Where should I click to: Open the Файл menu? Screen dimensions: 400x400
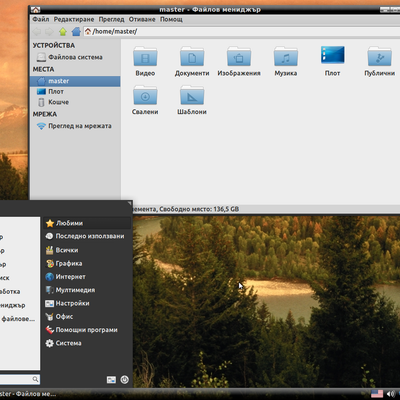pyautogui.click(x=41, y=19)
